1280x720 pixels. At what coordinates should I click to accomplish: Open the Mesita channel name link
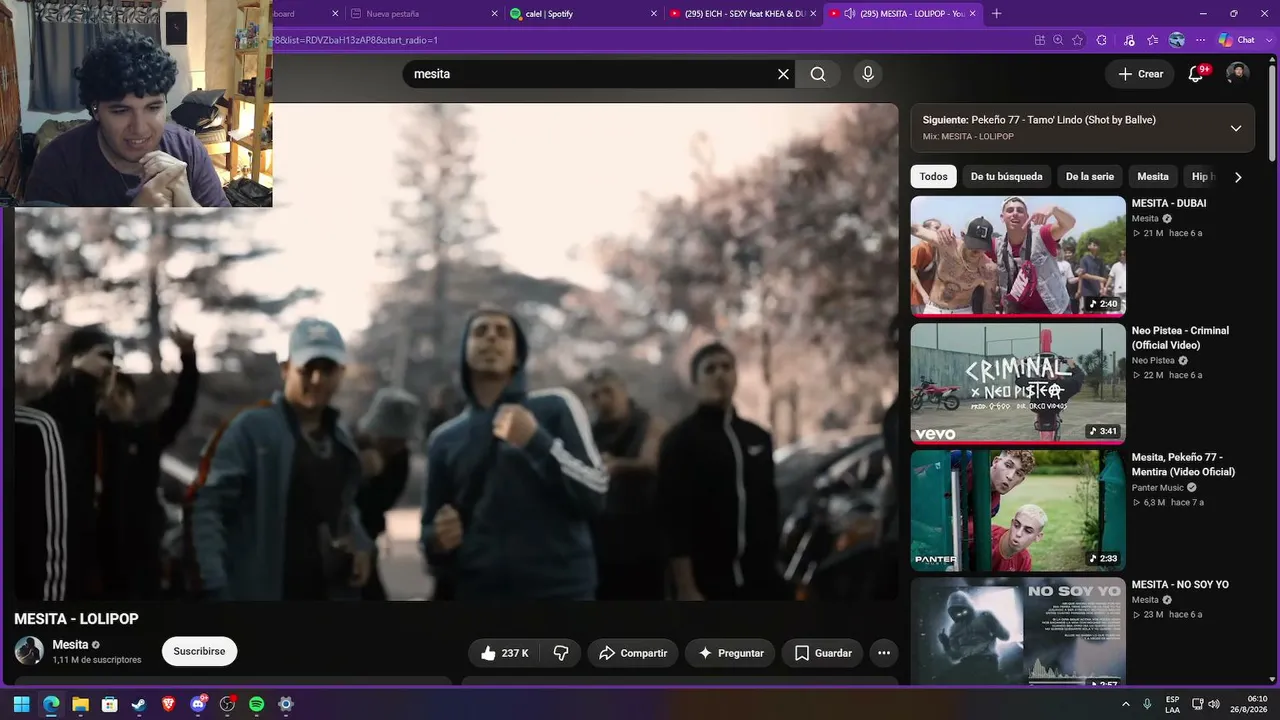tap(70, 645)
